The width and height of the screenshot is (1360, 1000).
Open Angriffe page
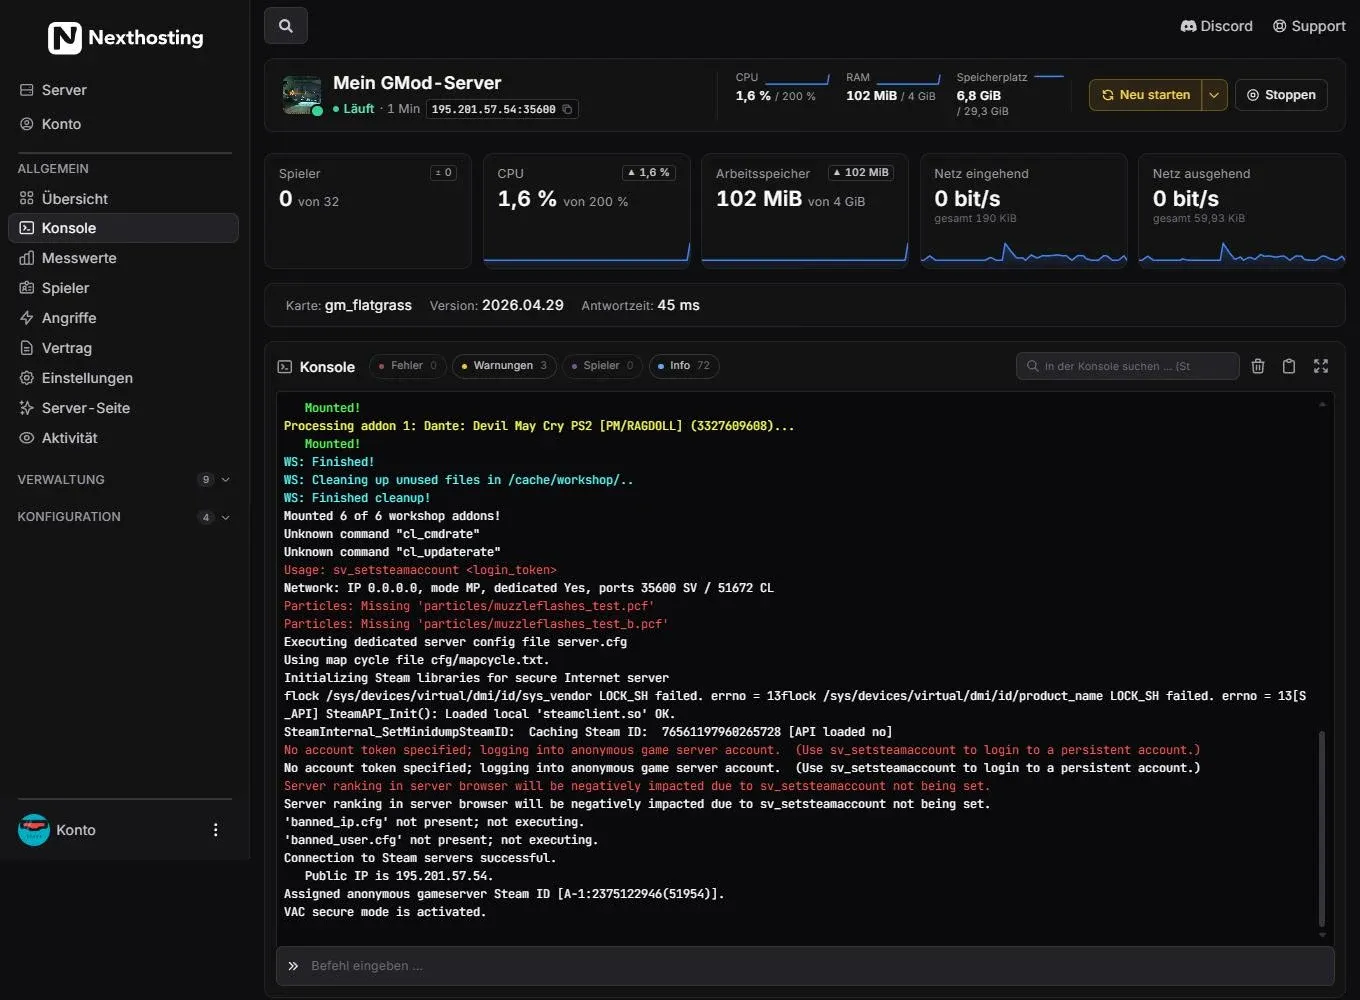pyautogui.click(x=124, y=318)
